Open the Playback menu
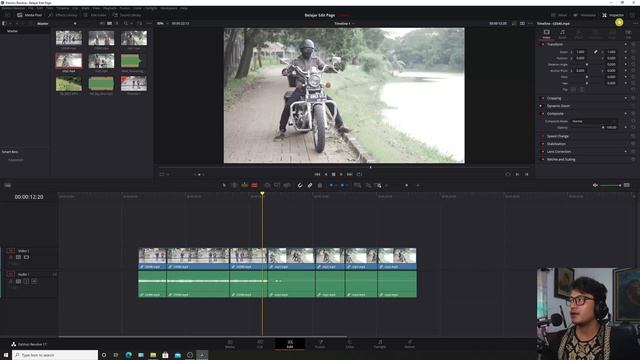The width and height of the screenshot is (640, 360). (x=109, y=8)
